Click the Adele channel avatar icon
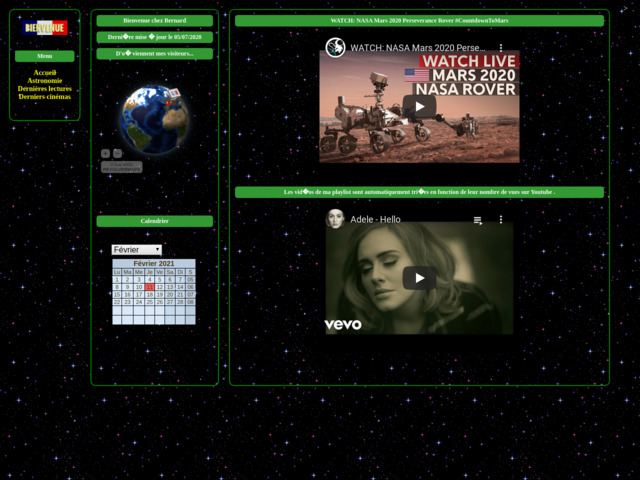Image resolution: width=640 pixels, height=480 pixels. [336, 219]
